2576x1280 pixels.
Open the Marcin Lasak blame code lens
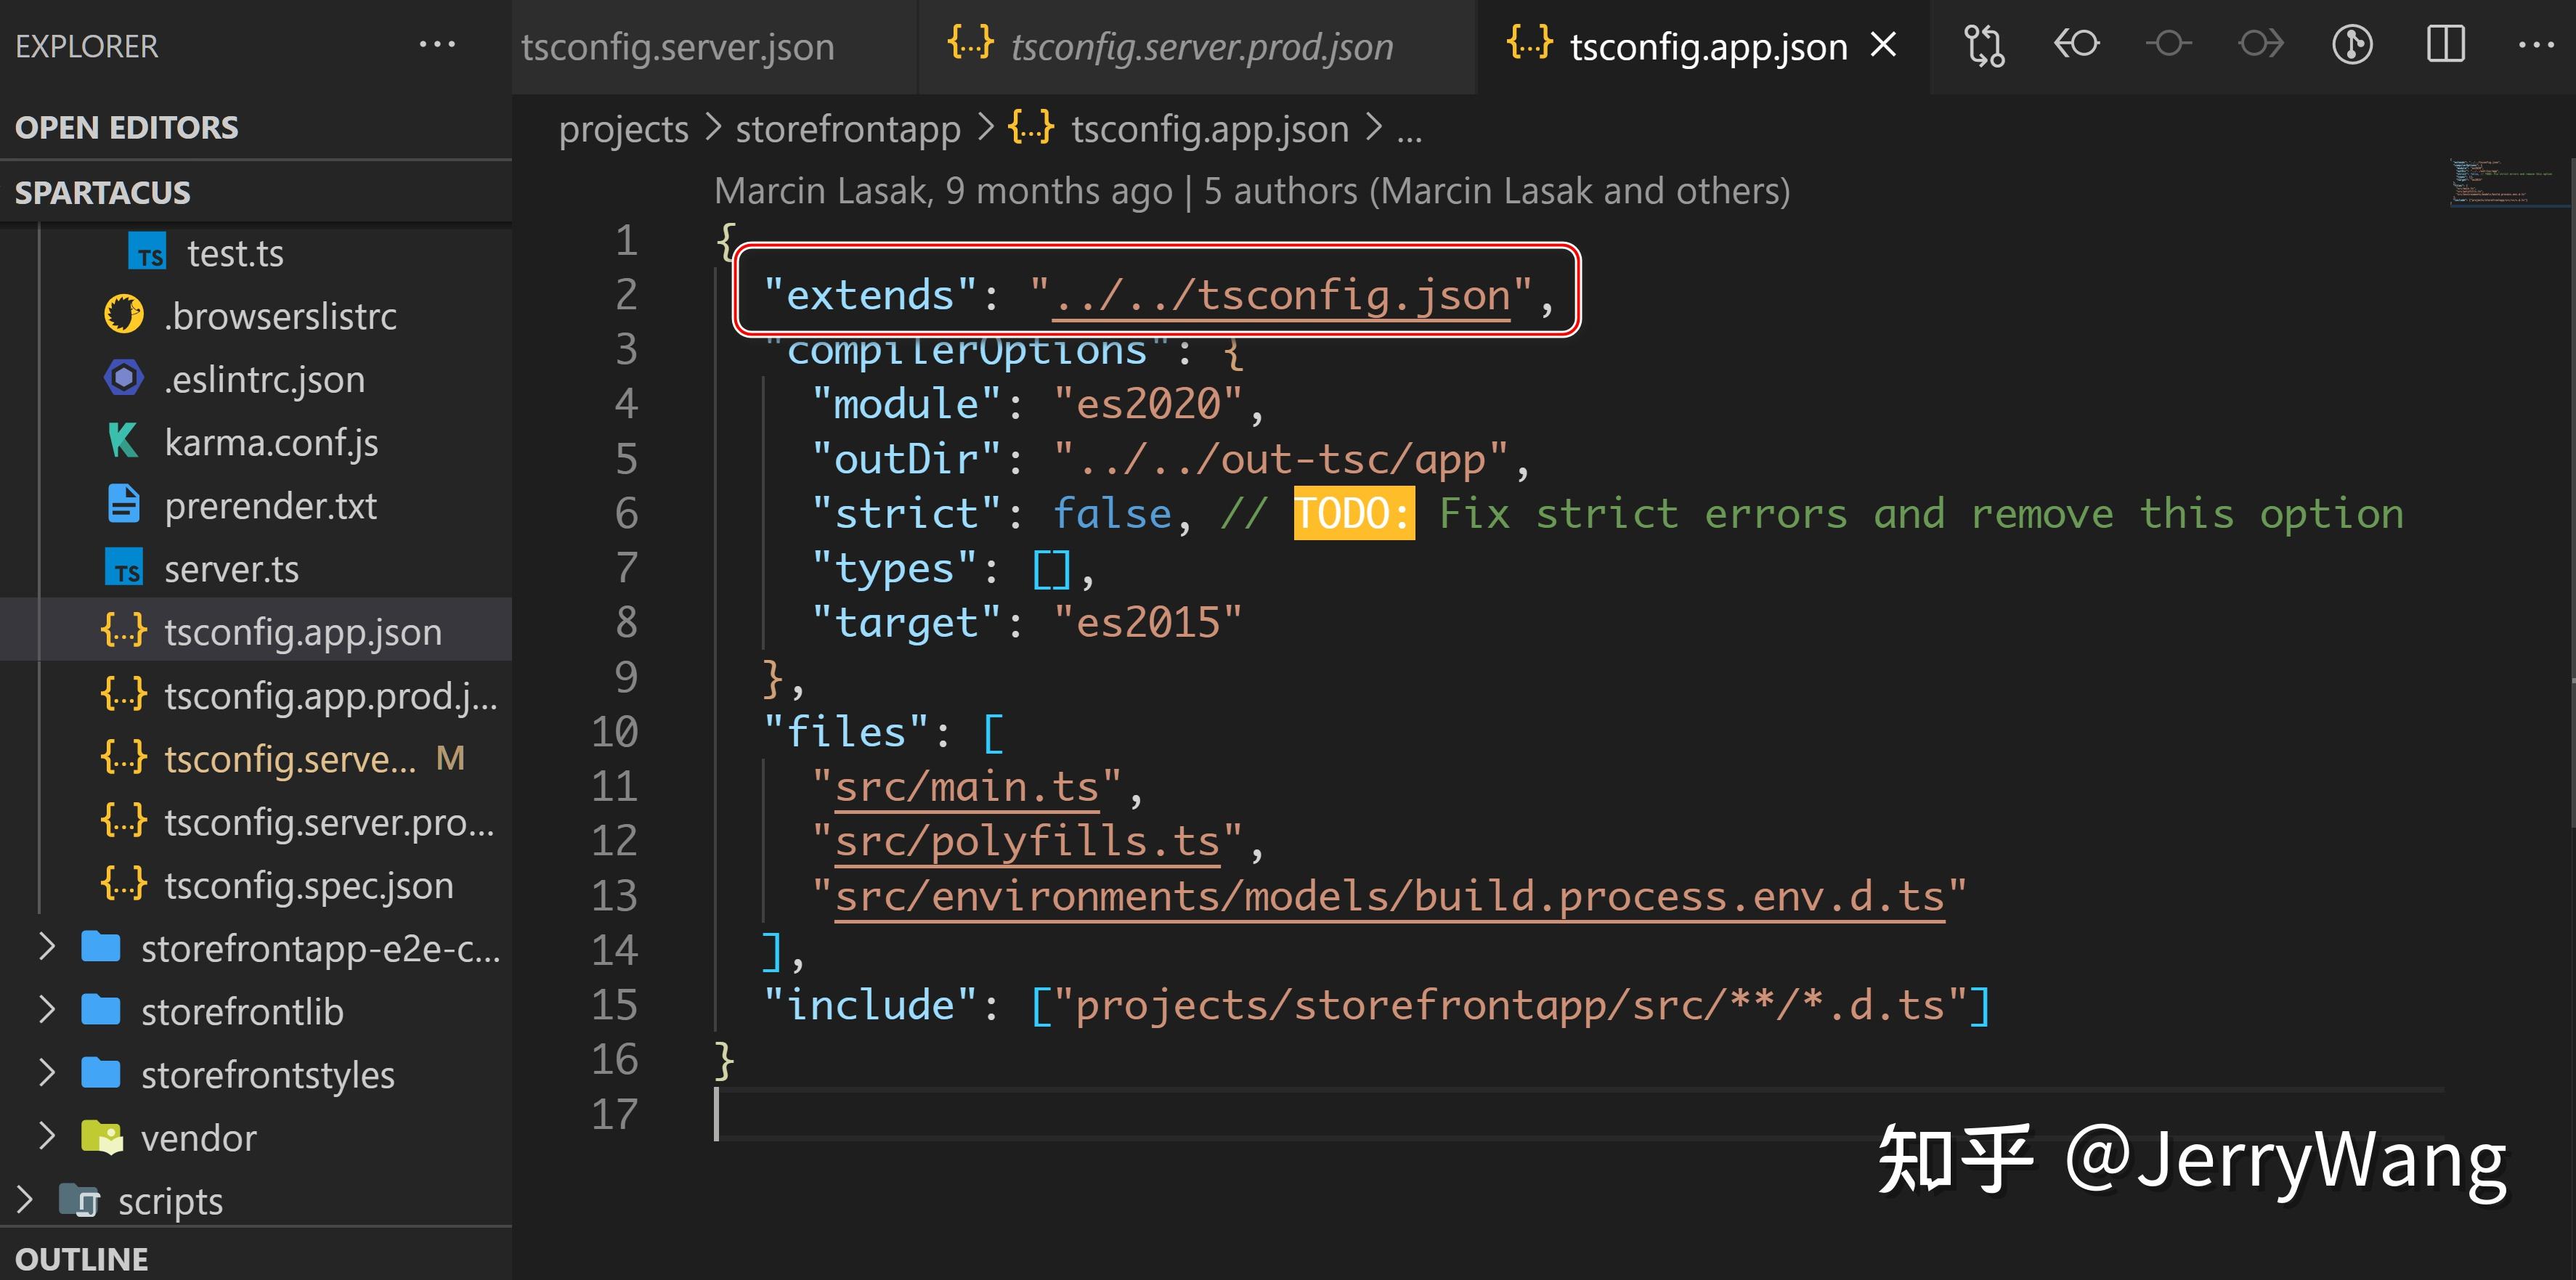(x=1252, y=191)
